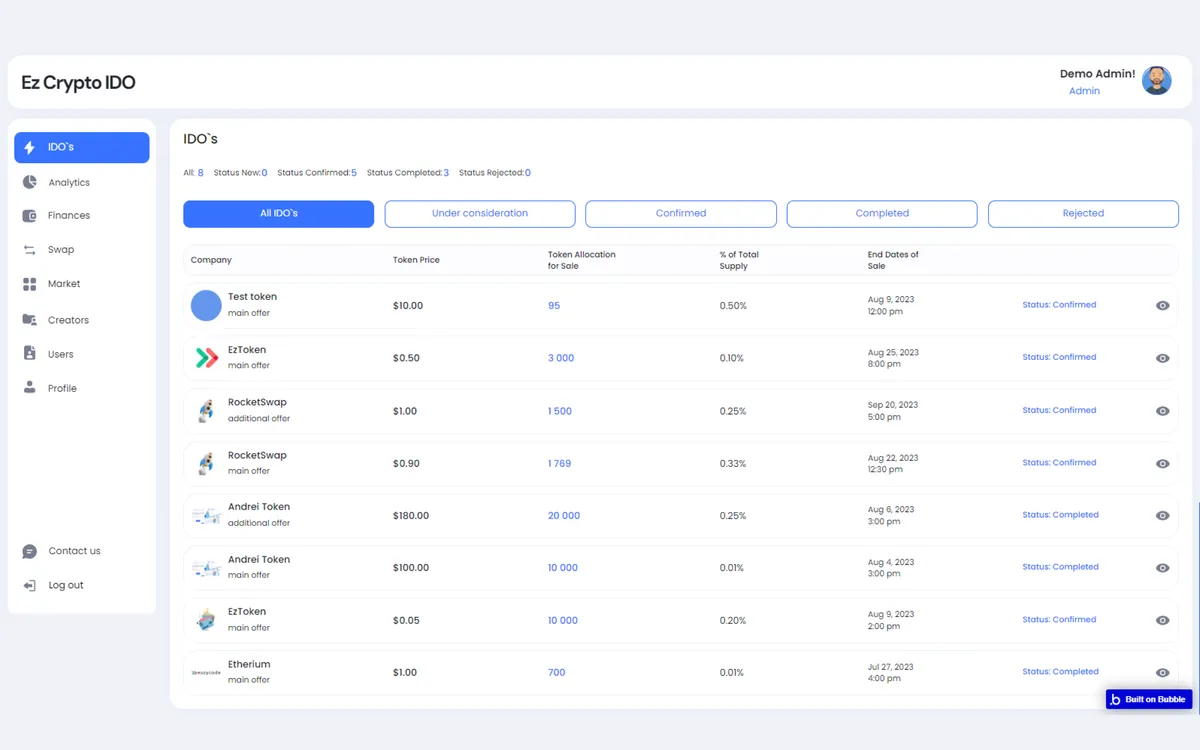1200x750 pixels.
Task: Click the Admin link under Demo Admin
Action: (x=1084, y=91)
